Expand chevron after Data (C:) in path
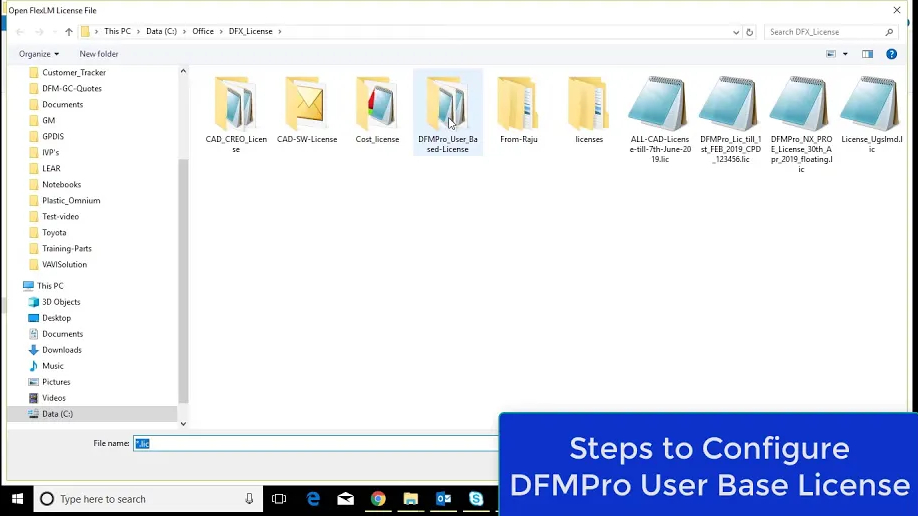 (184, 32)
